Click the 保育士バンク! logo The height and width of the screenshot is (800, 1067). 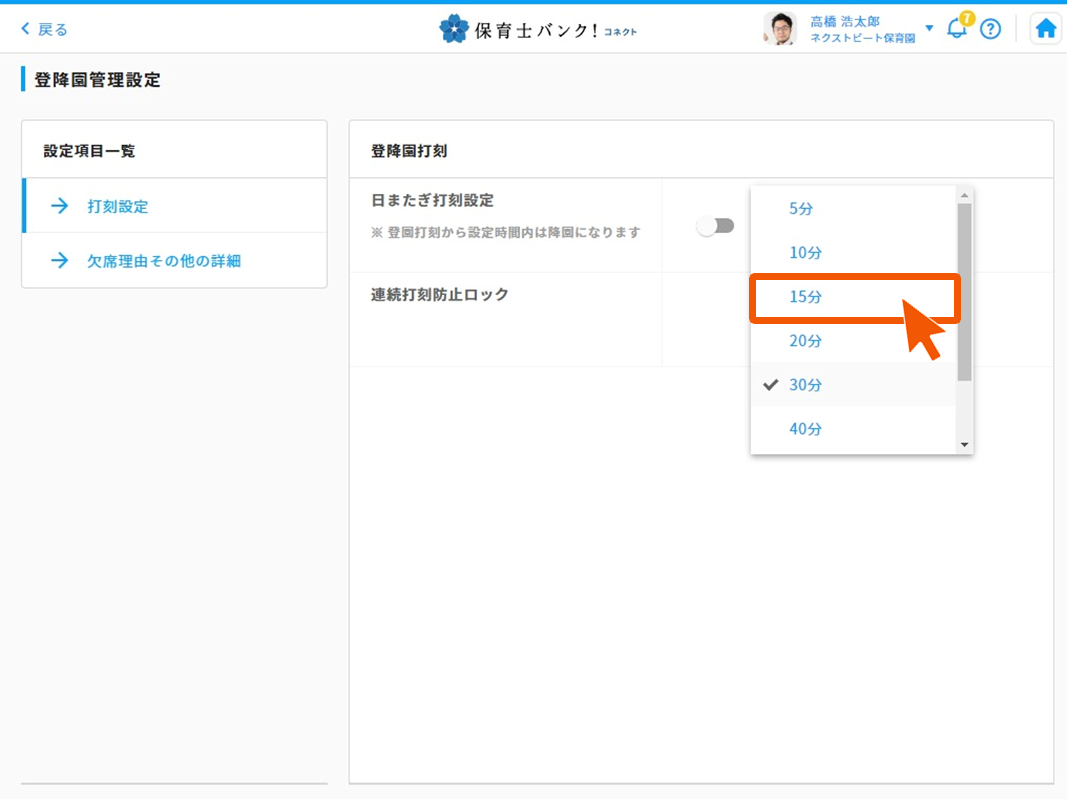pyautogui.click(x=538, y=29)
